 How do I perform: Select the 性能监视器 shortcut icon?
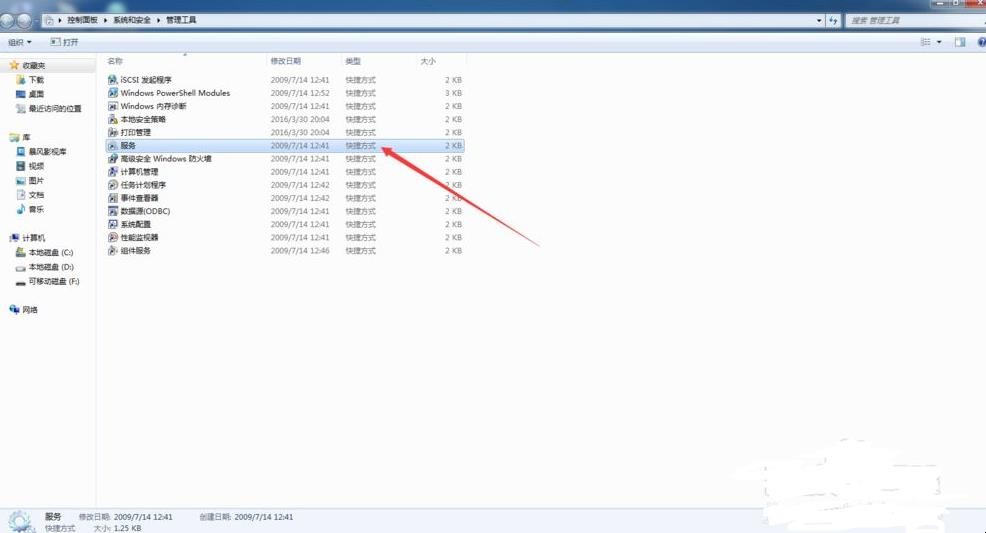[x=113, y=238]
